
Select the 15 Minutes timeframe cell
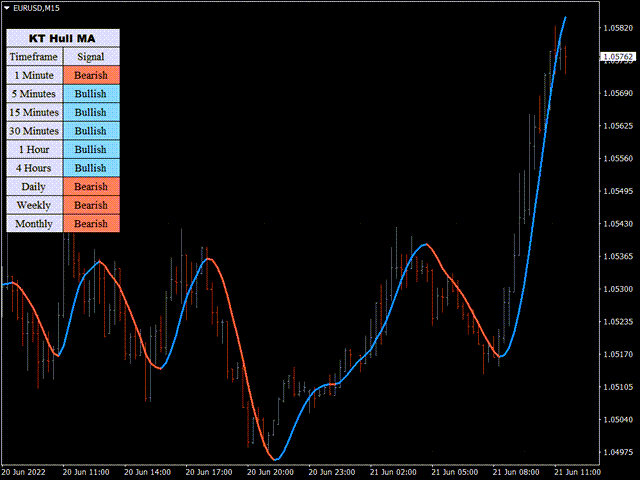coord(34,112)
